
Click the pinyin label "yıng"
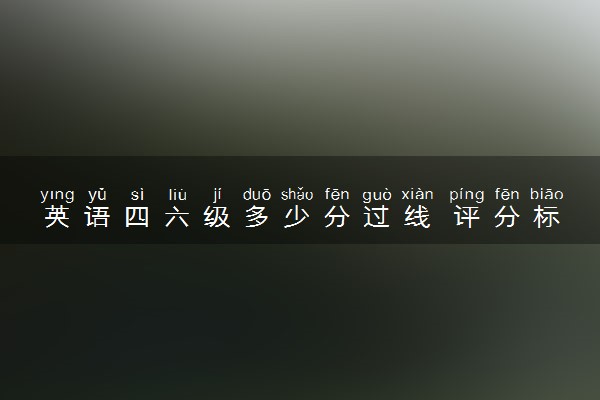pos(57,195)
